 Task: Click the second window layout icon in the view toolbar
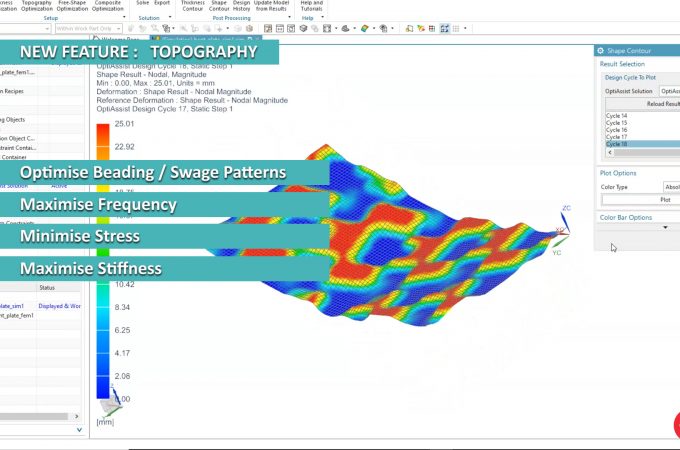(280, 29)
